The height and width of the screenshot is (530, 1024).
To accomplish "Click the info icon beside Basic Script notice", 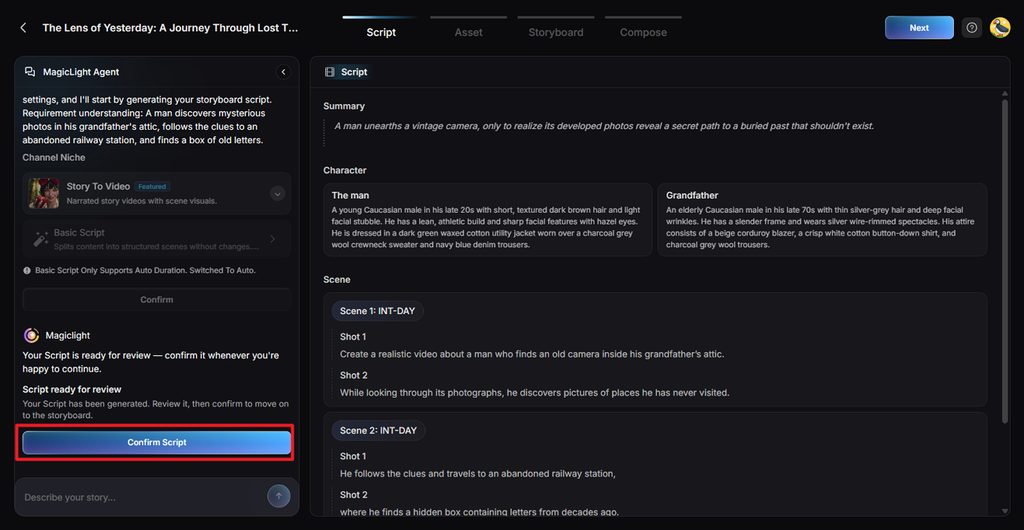I will point(27,270).
